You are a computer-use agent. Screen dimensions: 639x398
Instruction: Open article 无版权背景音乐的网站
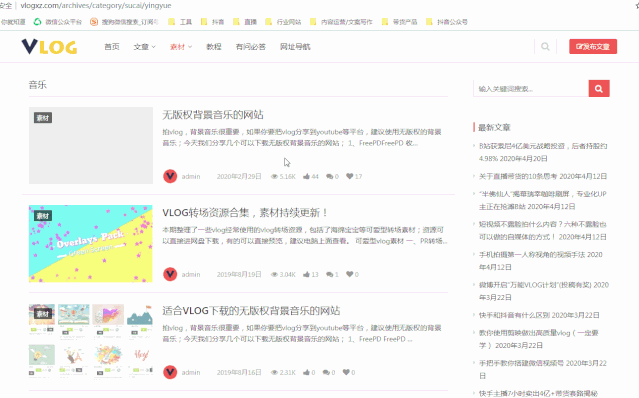(x=213, y=115)
